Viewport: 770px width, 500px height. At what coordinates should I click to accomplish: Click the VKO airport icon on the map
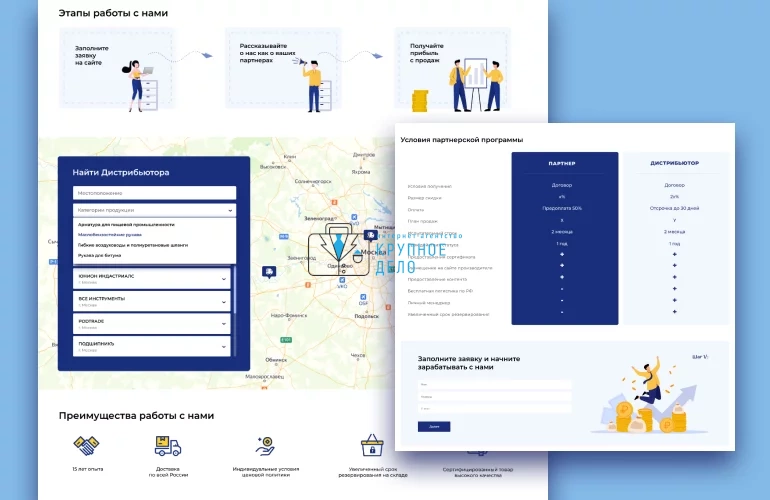pyautogui.click(x=342, y=280)
